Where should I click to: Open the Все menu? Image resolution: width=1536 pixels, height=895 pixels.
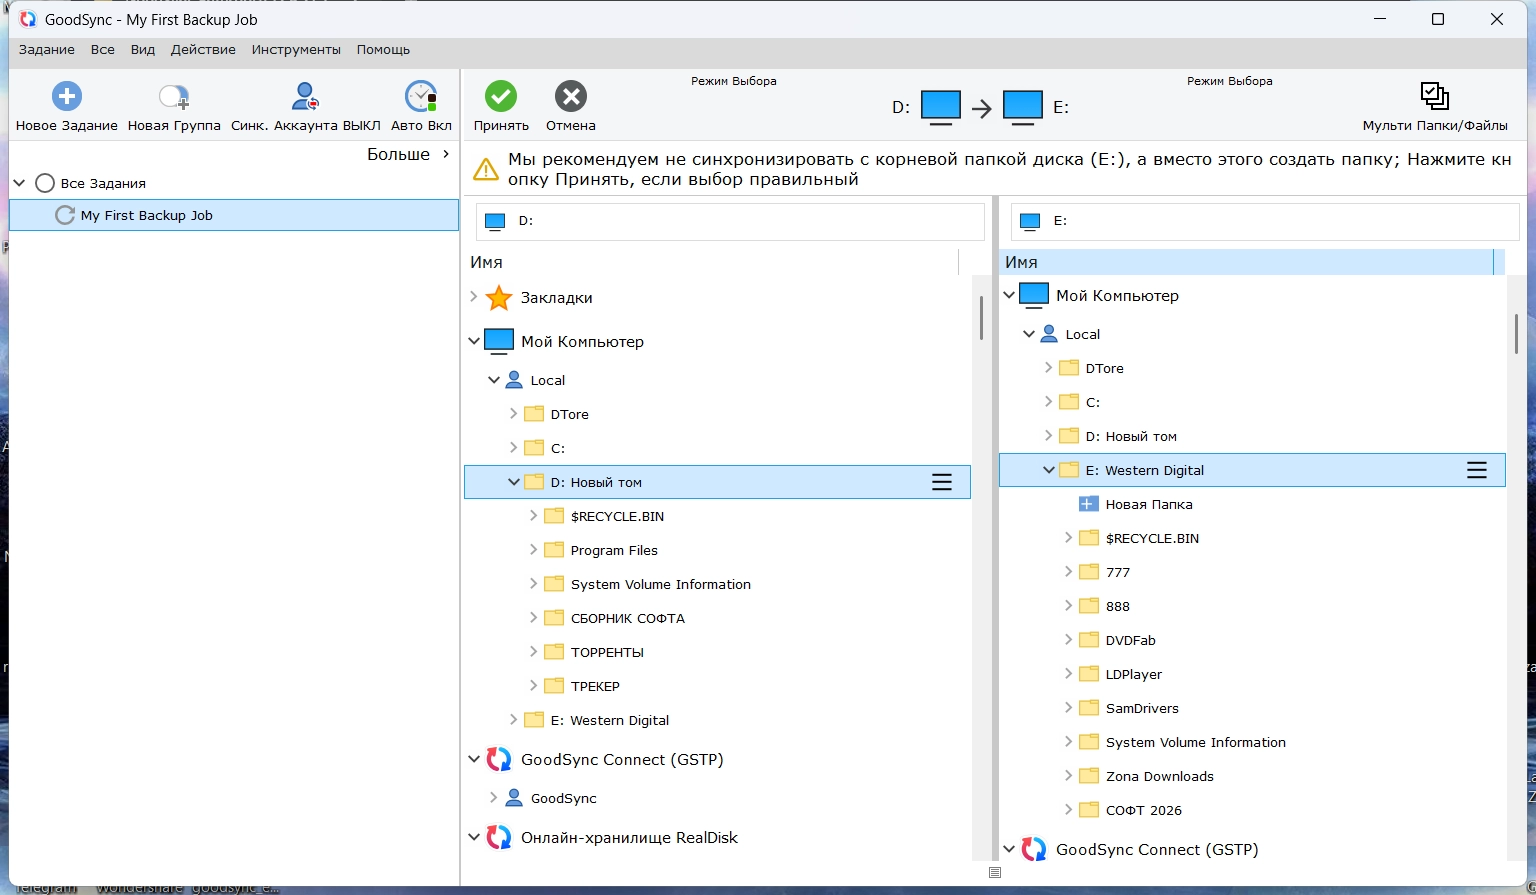[x=103, y=50]
